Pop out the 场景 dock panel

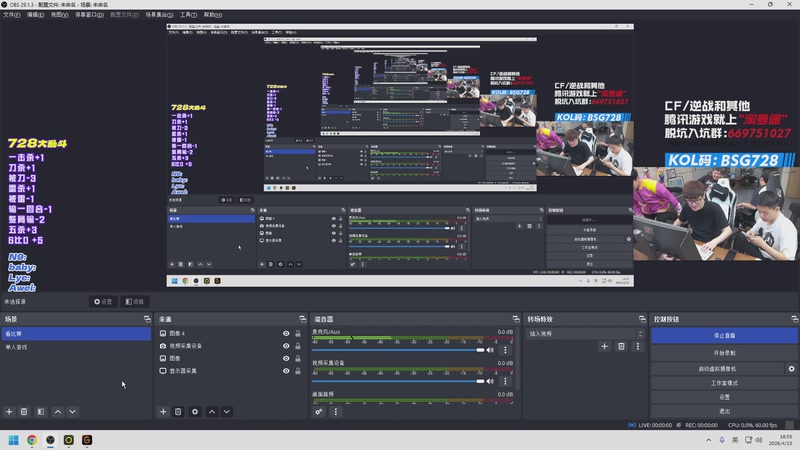147,319
